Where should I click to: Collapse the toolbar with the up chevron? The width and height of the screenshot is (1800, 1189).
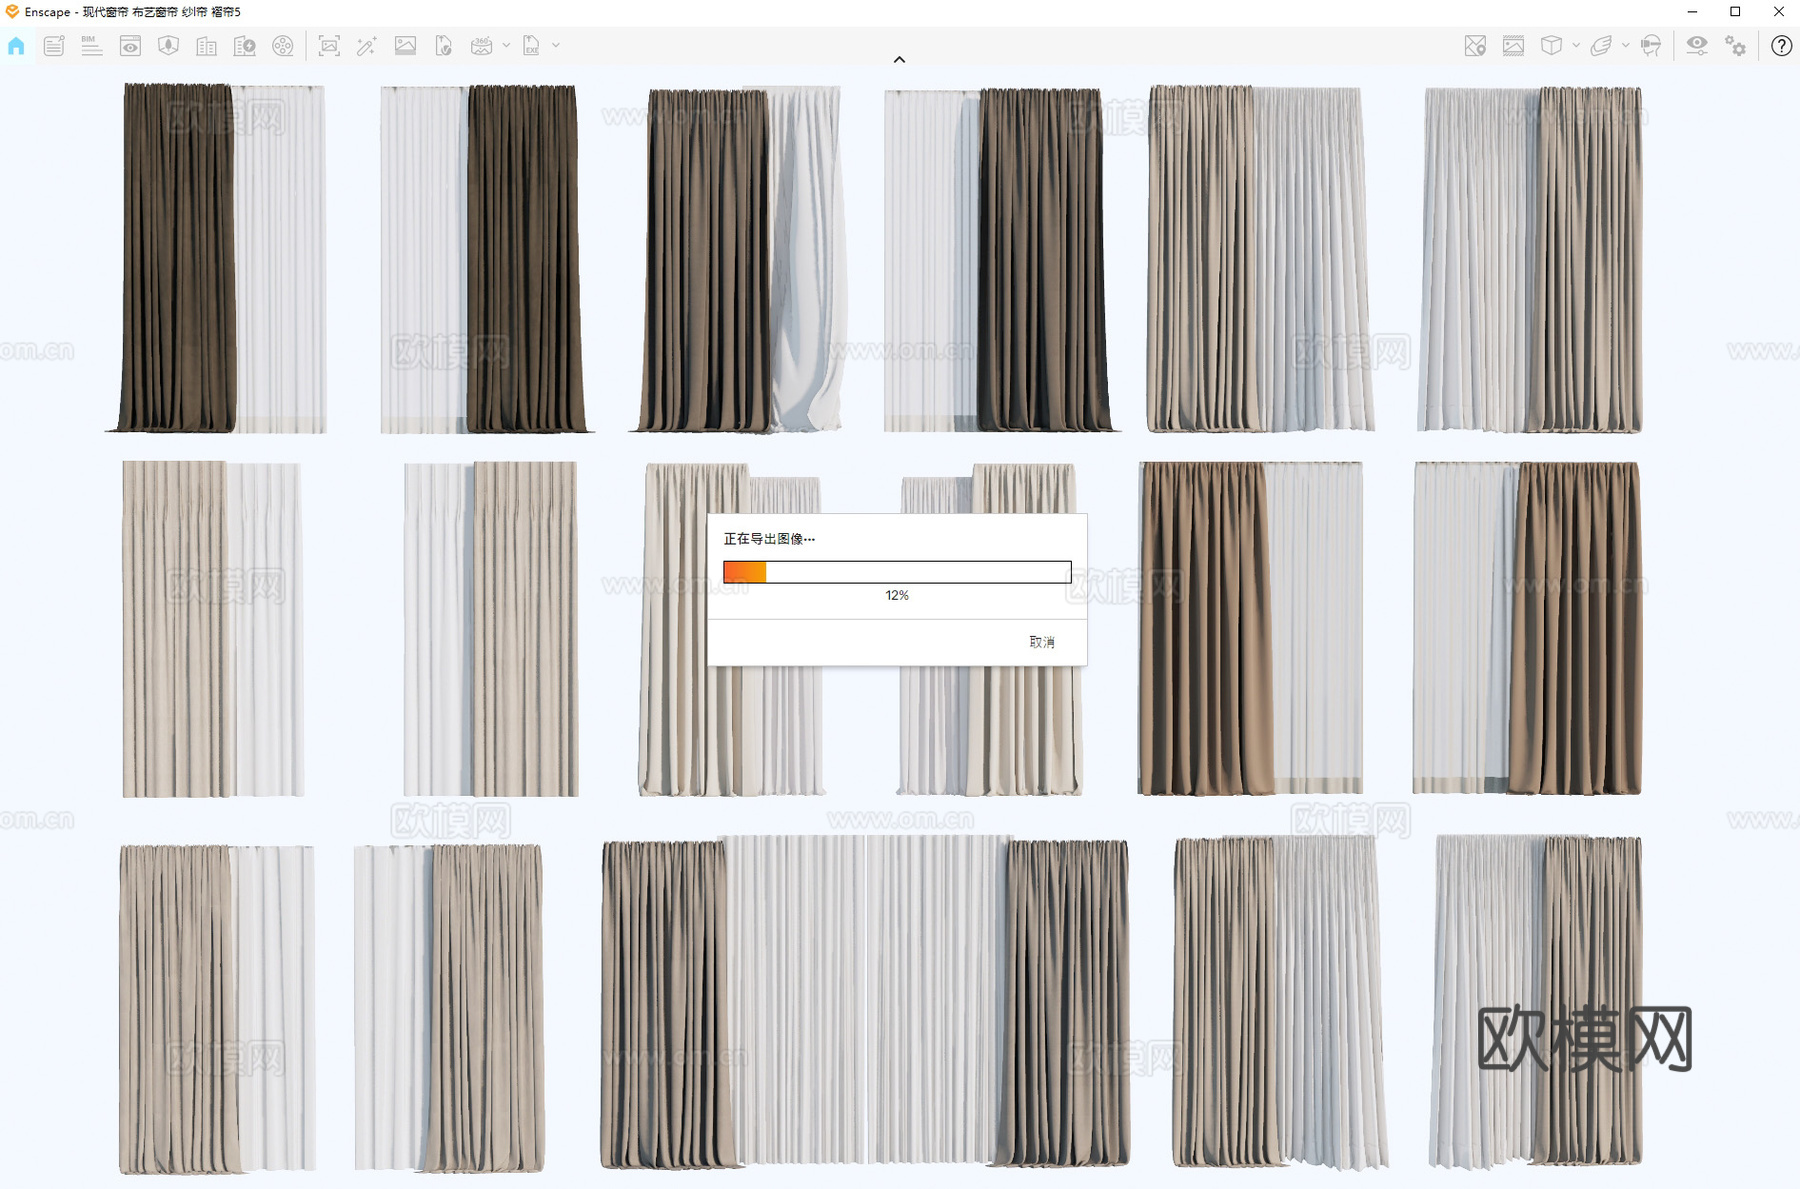coord(899,60)
